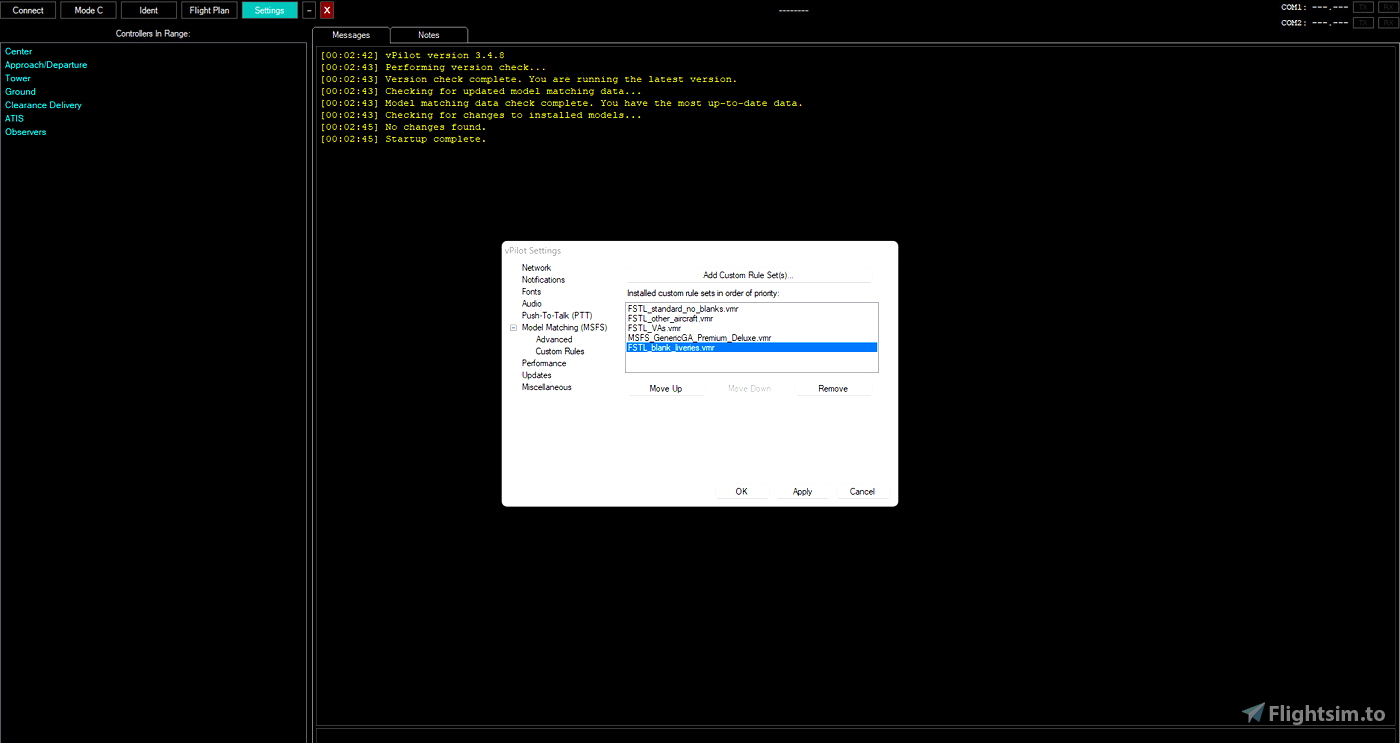Open the Audio settings category
Viewport: 1400px width, 743px height.
[531, 303]
